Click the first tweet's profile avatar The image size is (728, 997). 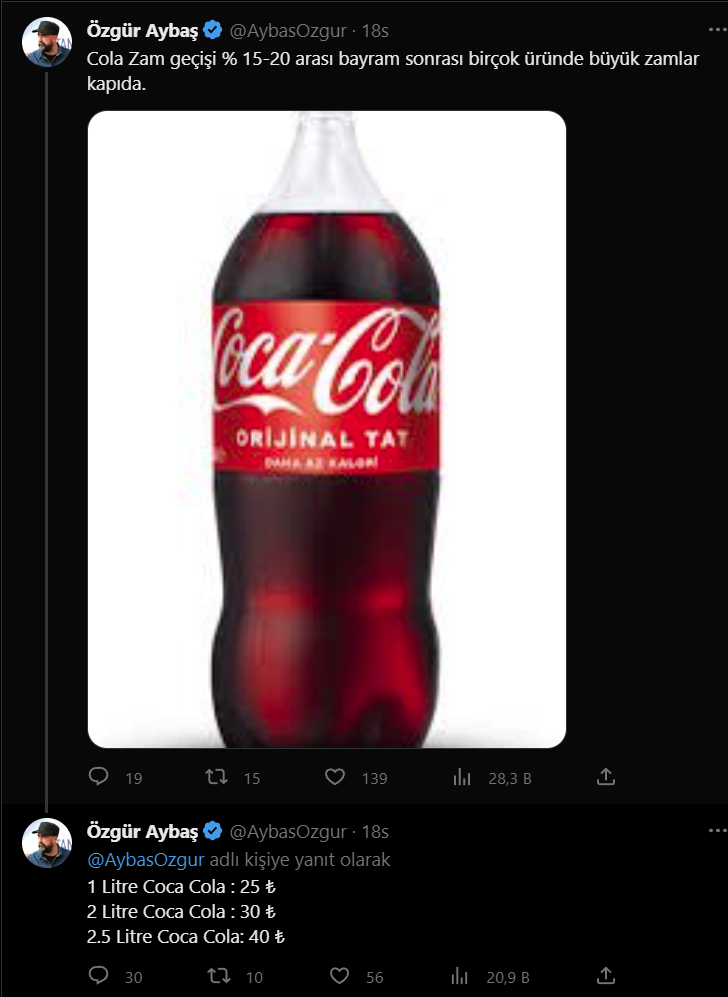click(47, 42)
